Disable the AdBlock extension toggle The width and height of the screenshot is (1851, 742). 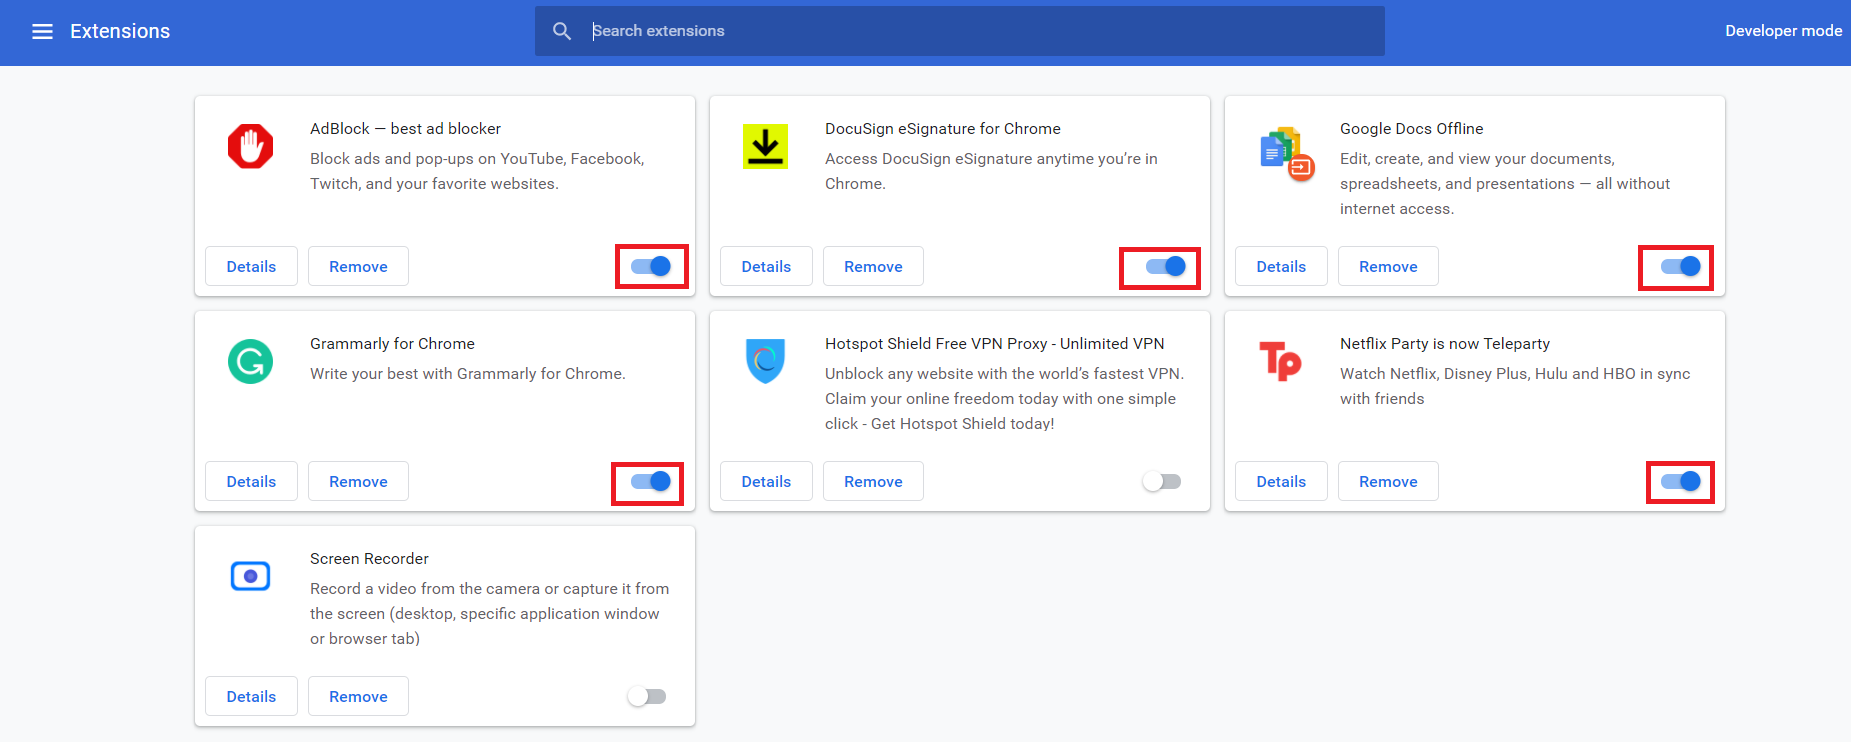[x=651, y=266]
